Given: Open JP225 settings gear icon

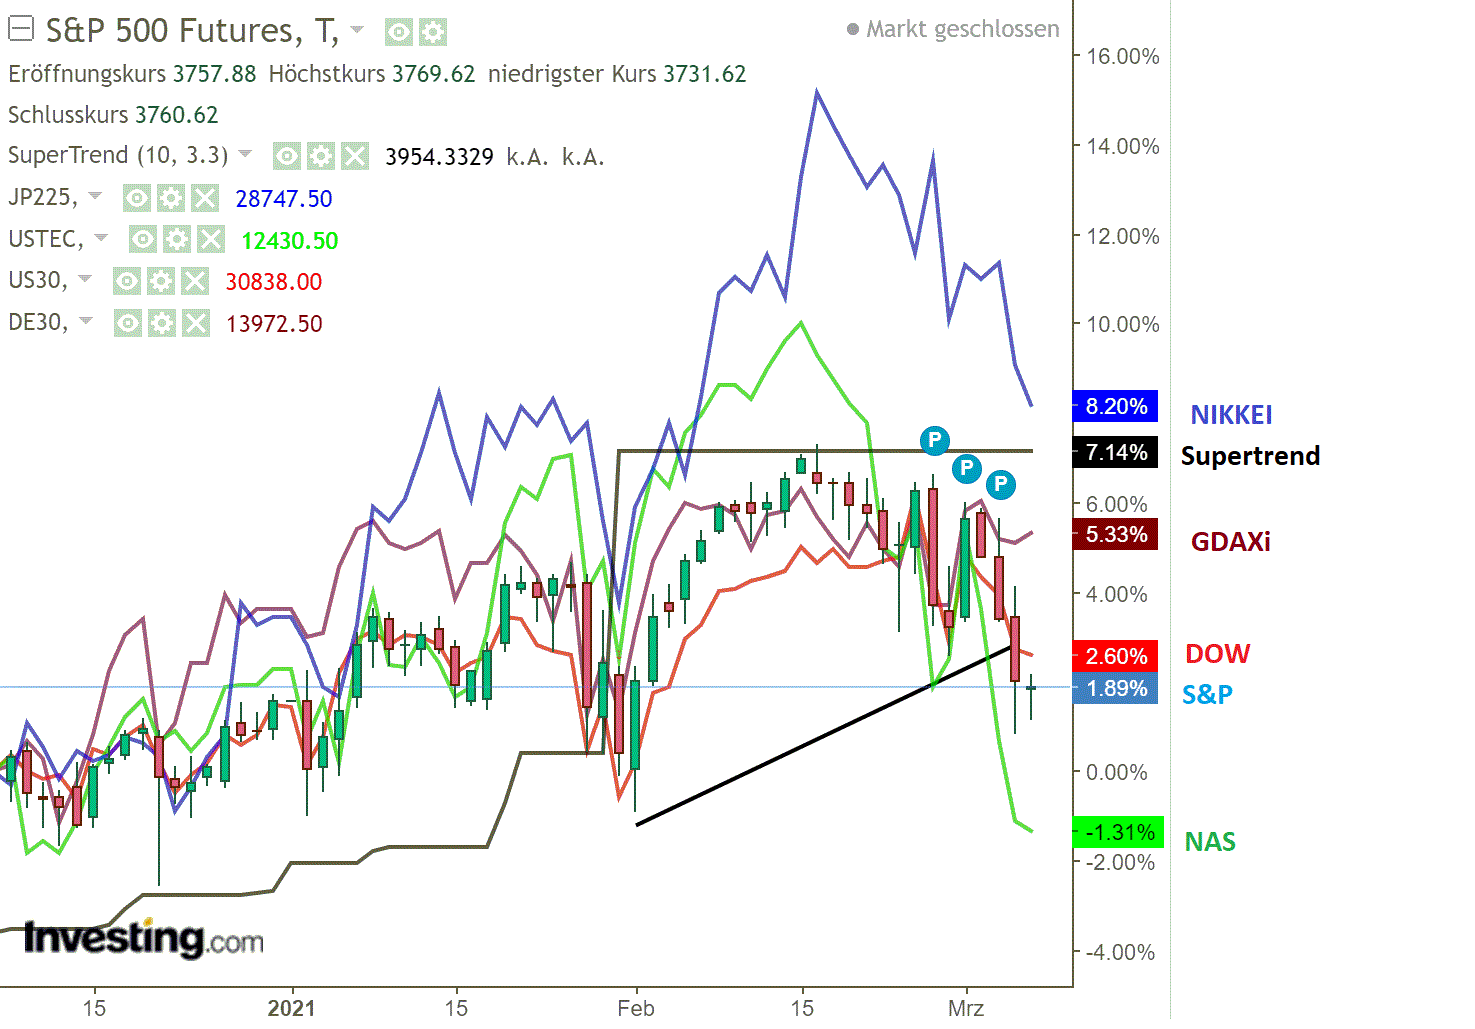Looking at the screenshot, I should coord(171,198).
